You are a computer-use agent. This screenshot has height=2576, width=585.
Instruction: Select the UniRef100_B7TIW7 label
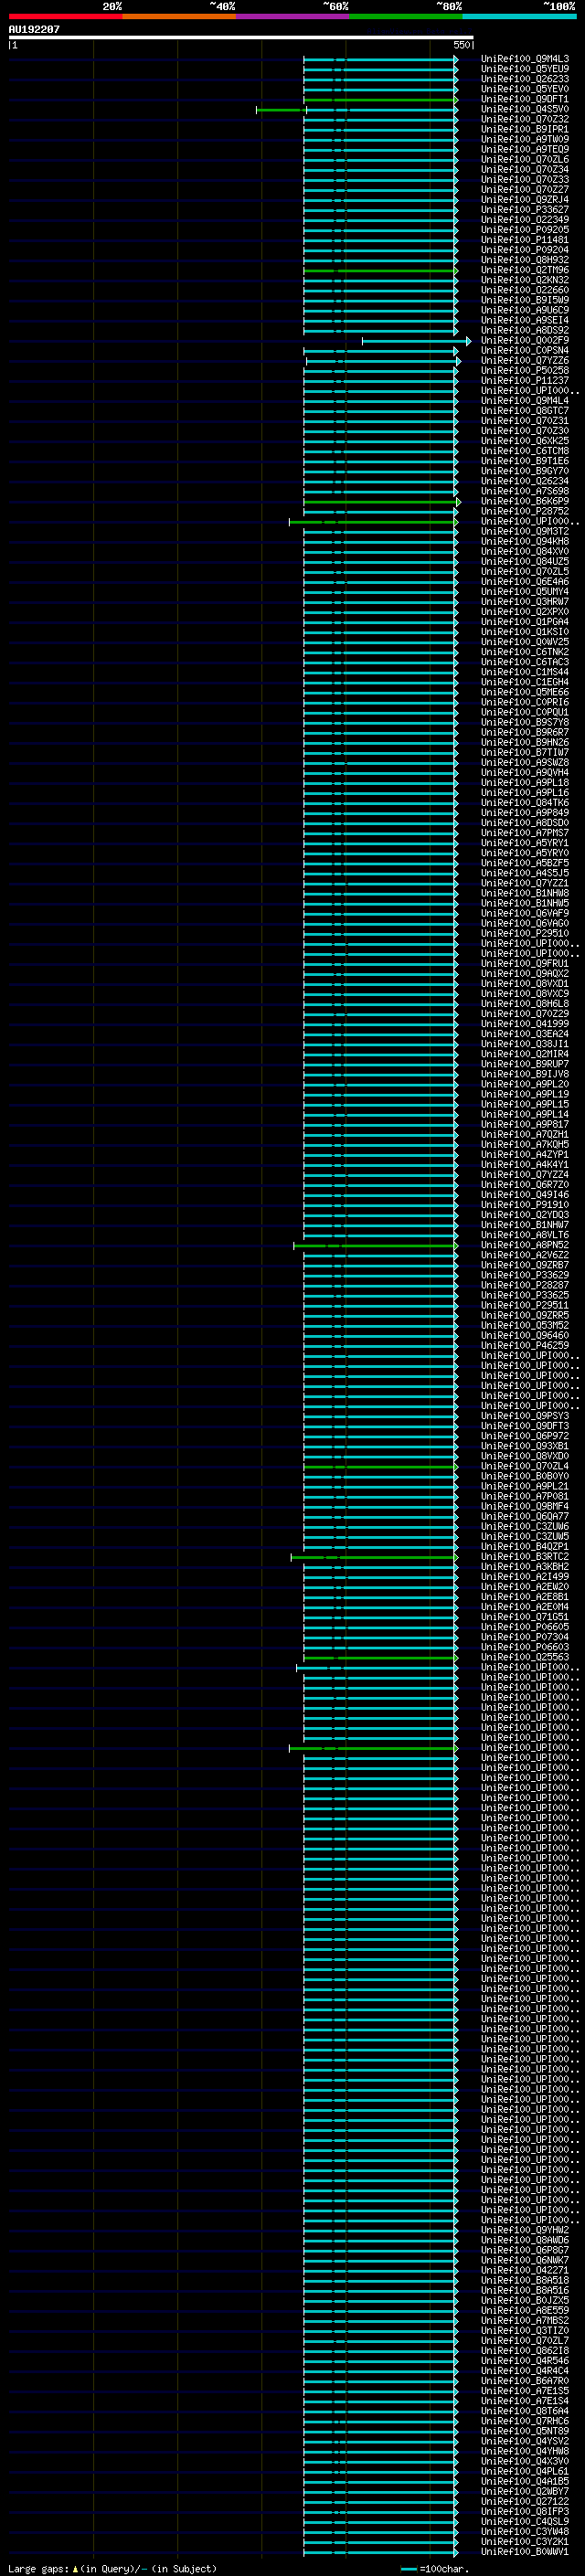pyautogui.click(x=525, y=752)
